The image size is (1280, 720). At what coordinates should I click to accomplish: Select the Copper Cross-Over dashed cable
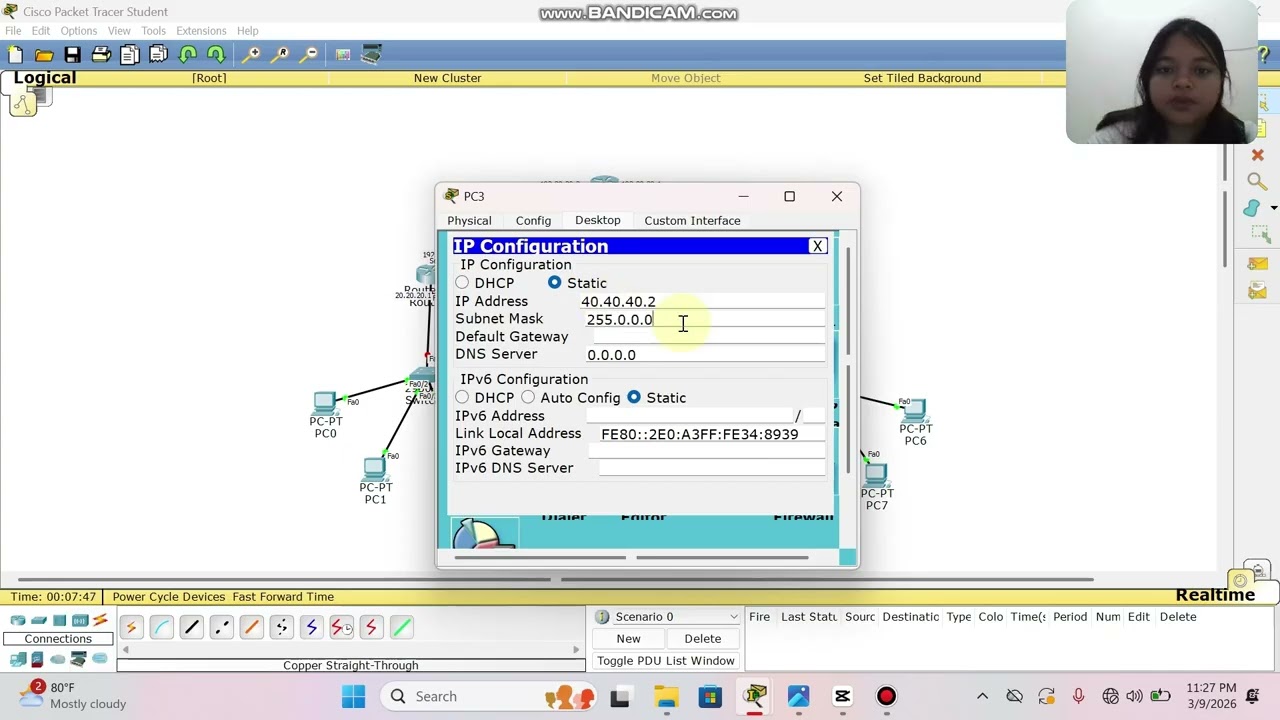pos(221,627)
